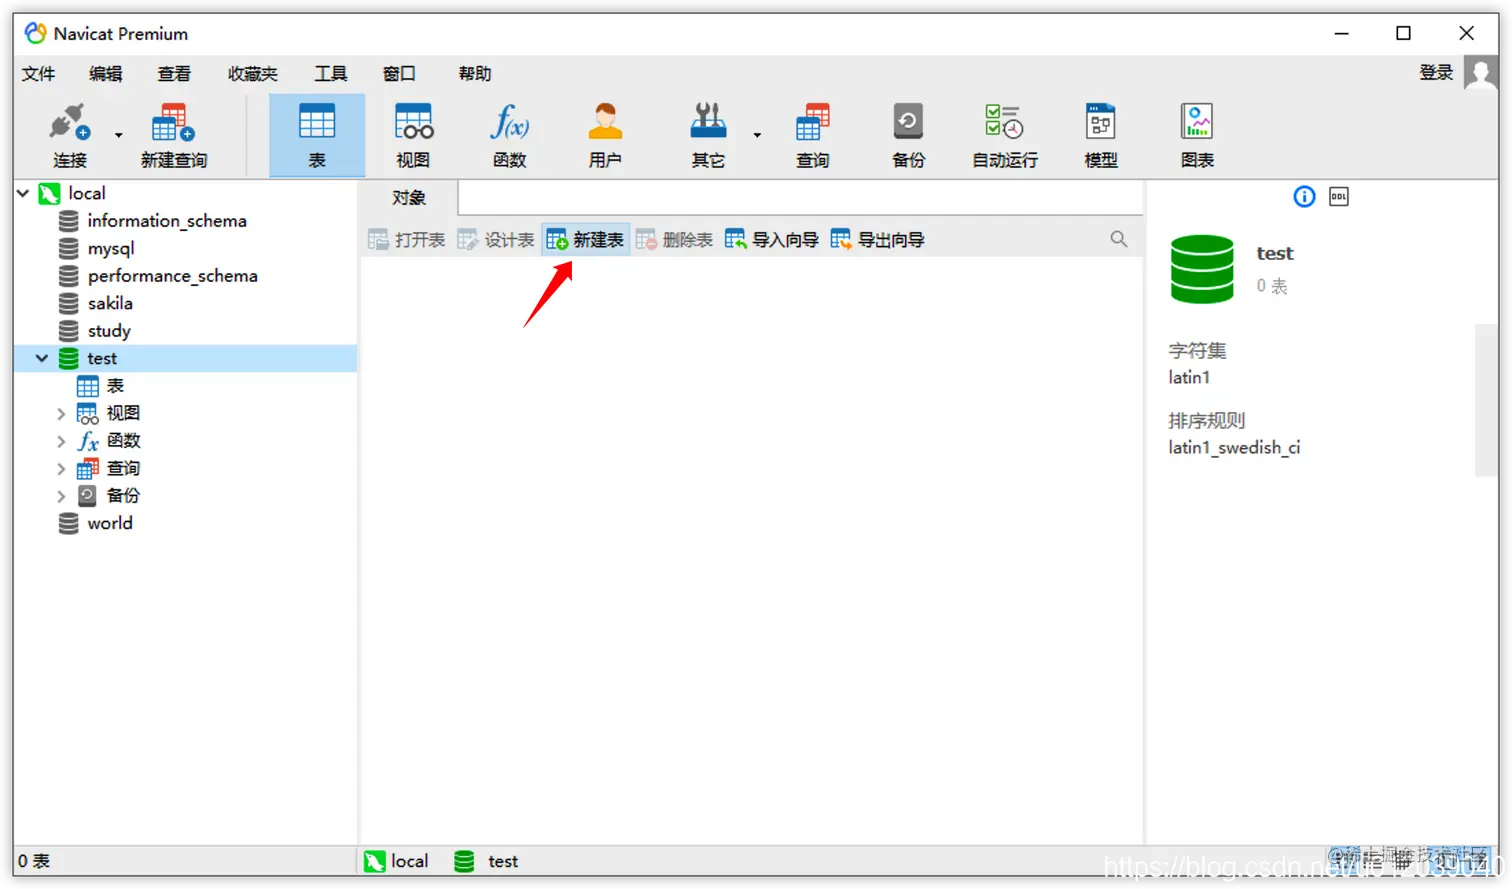Click the New Query (新建查询) toolbar icon
Image resolution: width=1512 pixels, height=889 pixels.
pos(173,123)
